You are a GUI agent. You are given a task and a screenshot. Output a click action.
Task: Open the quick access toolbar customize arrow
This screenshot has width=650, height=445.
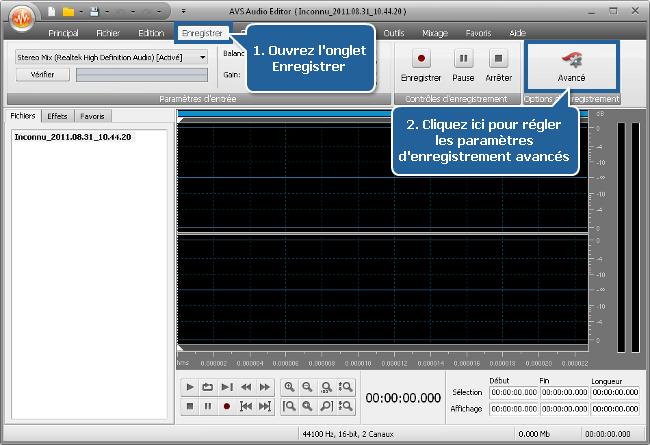[x=183, y=11]
